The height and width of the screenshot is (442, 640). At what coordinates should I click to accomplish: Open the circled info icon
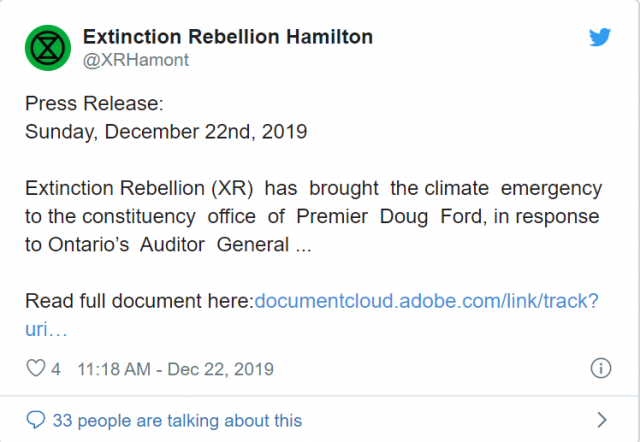[601, 368]
